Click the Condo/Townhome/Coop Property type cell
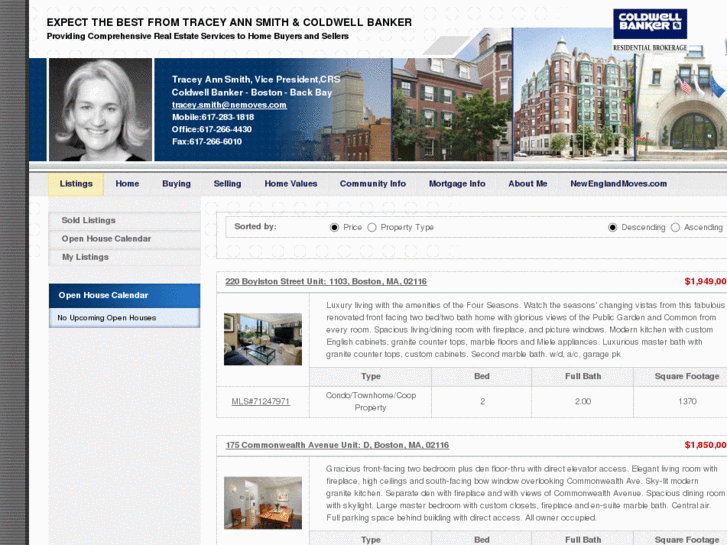The height and width of the screenshot is (545, 727). click(370, 402)
